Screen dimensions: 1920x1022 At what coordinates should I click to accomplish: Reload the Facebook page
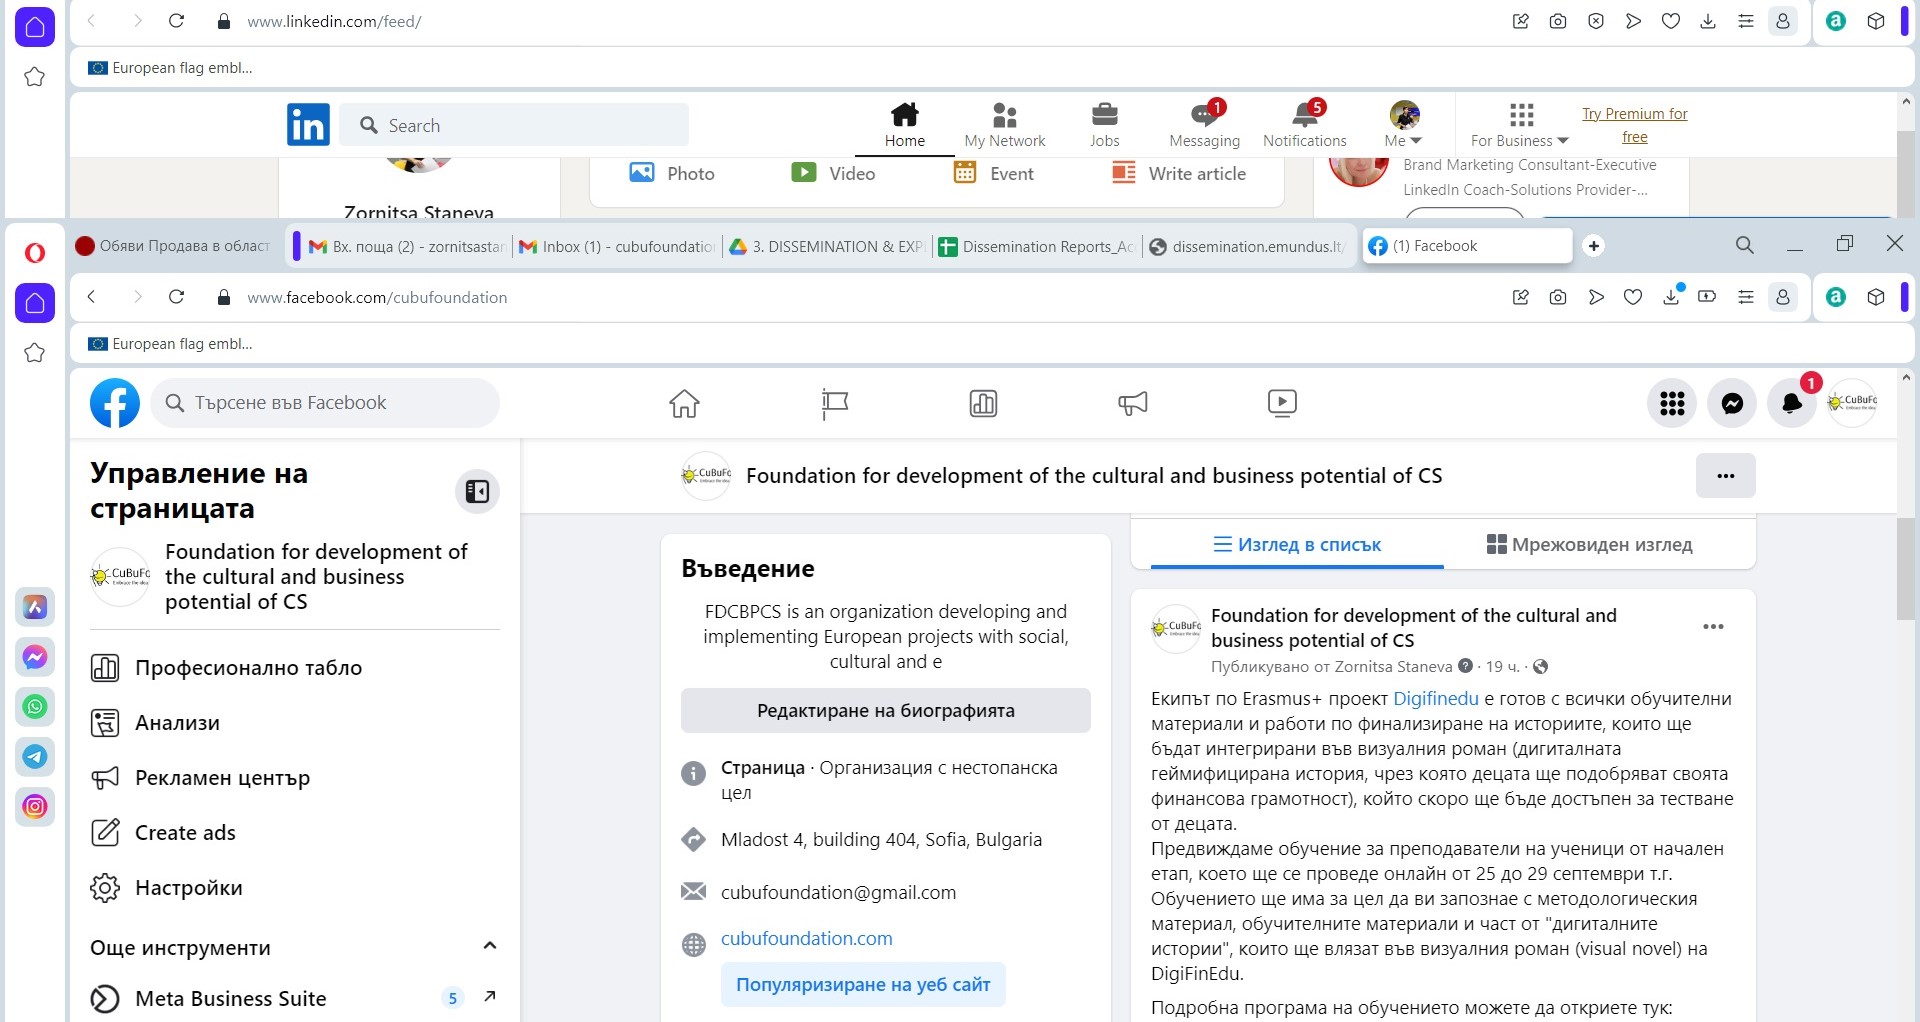click(176, 297)
